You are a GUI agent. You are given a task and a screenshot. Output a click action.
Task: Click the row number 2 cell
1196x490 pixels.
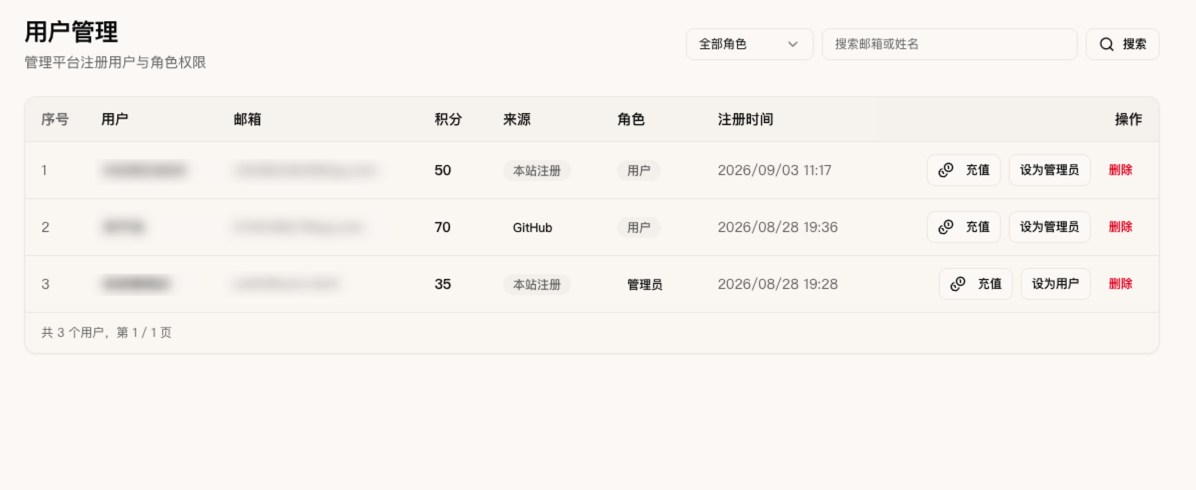coord(45,227)
